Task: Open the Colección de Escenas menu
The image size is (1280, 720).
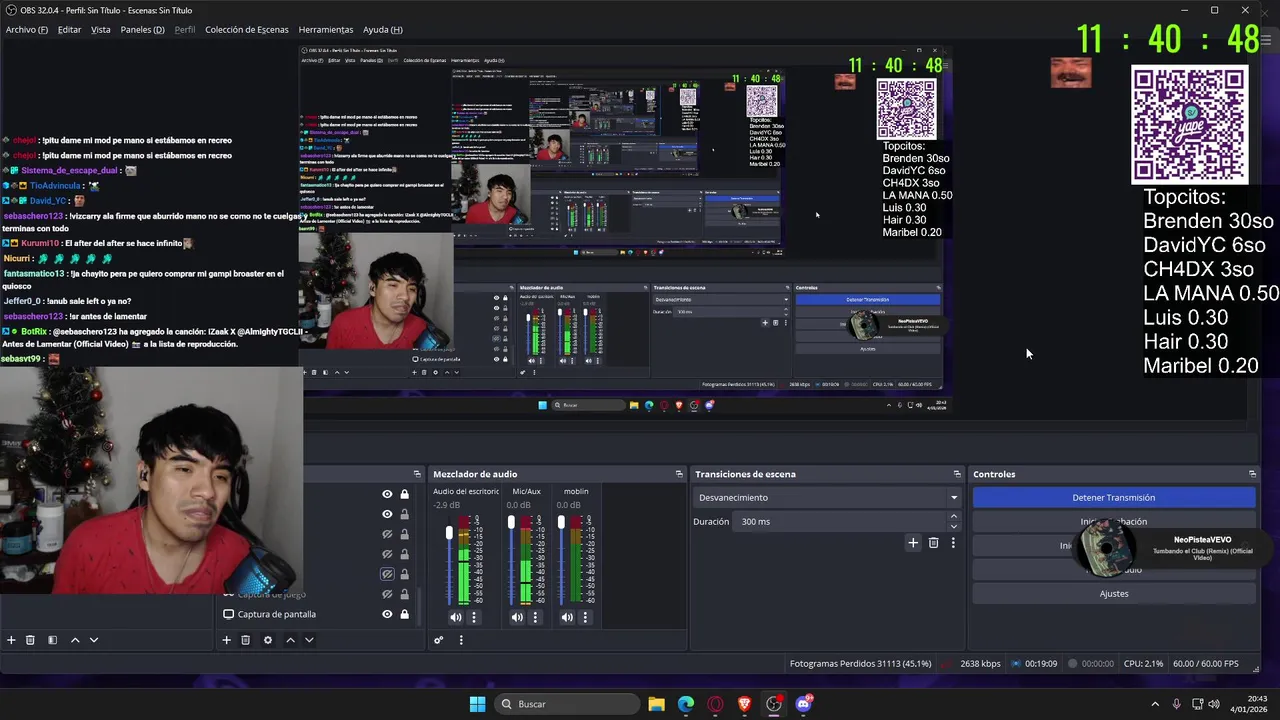Action: click(246, 30)
